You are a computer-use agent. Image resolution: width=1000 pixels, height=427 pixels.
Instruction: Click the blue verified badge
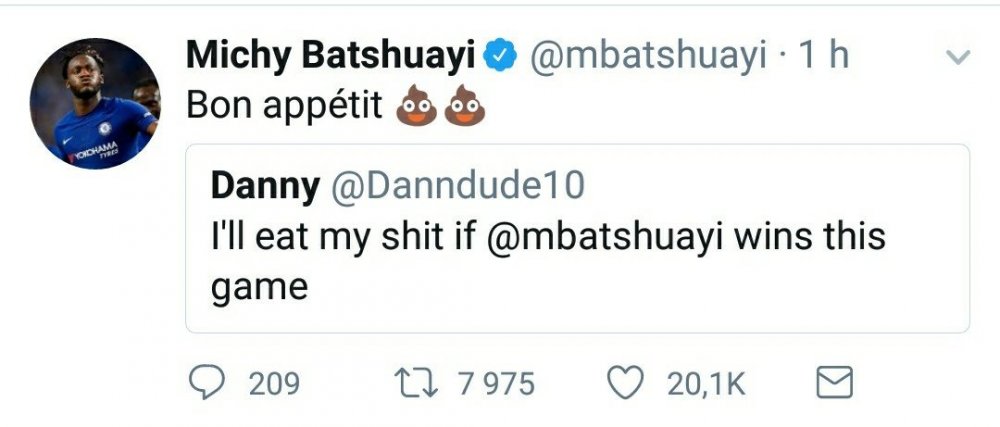[x=501, y=57]
